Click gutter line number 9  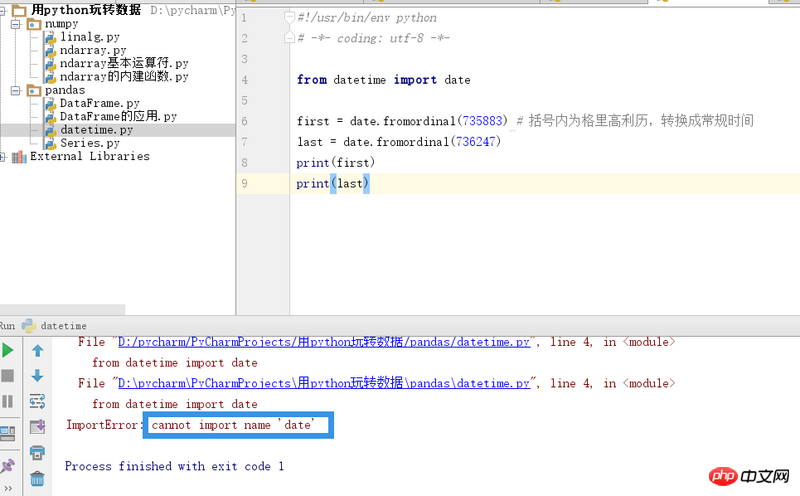pyautogui.click(x=244, y=183)
